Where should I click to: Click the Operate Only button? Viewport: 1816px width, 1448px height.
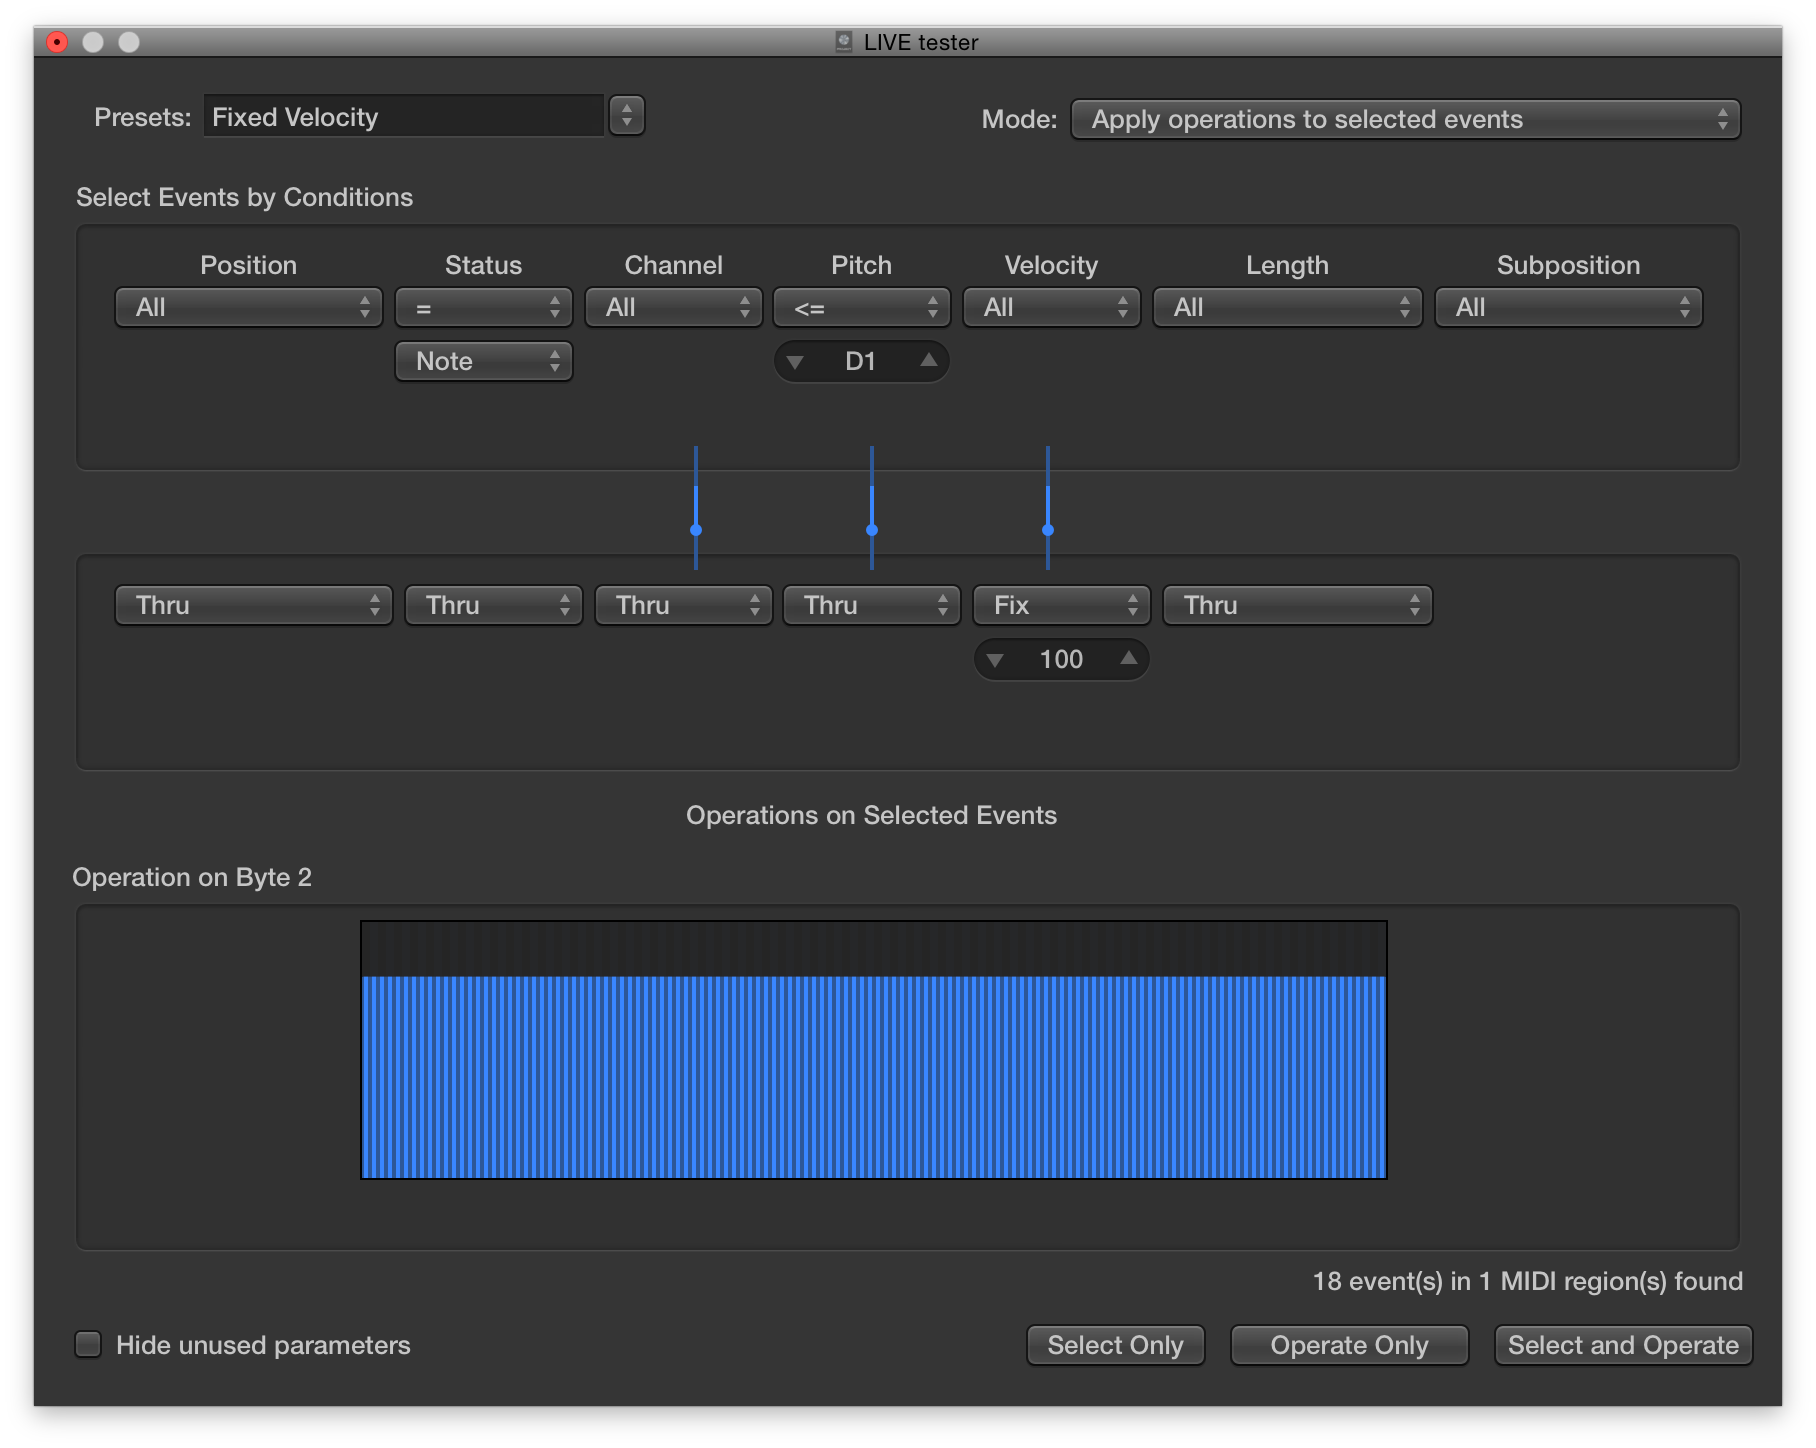tap(1348, 1345)
